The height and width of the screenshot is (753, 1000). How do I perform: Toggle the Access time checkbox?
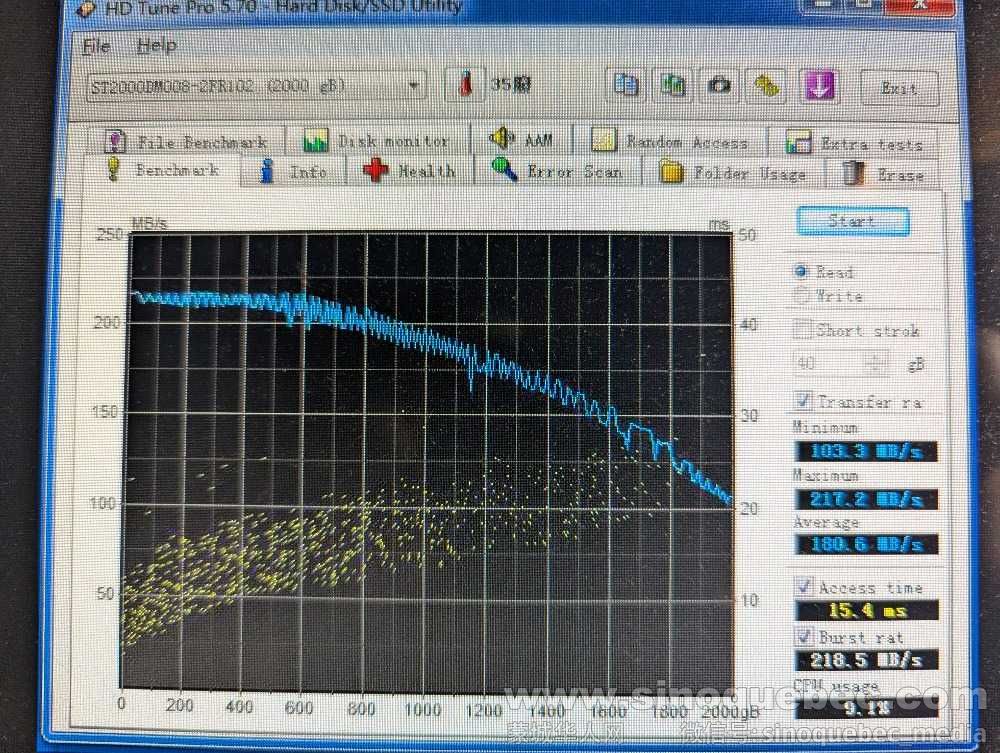(x=803, y=587)
